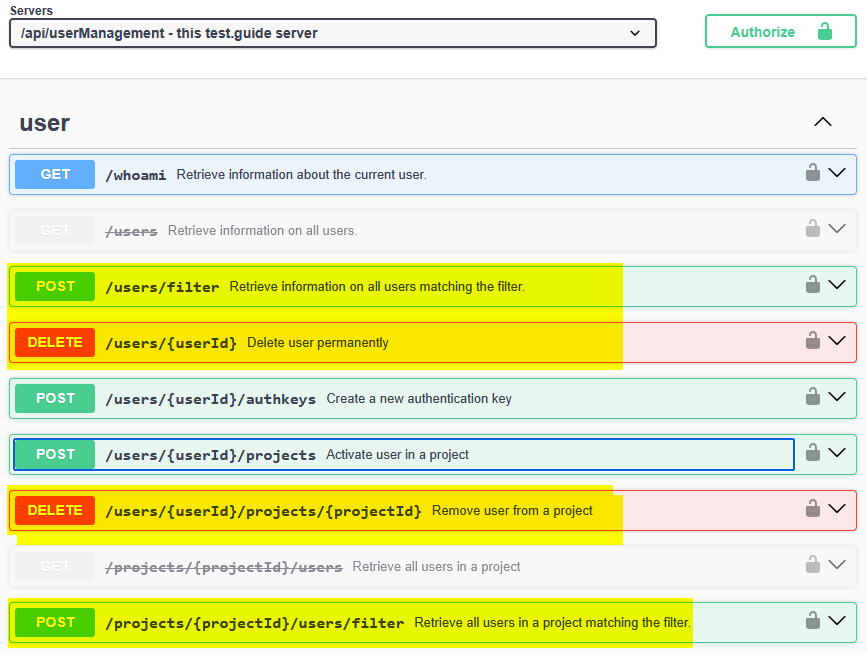Click the lock icon on DELETE /users/{userId} row
This screenshot has width=867, height=653.
(x=812, y=340)
